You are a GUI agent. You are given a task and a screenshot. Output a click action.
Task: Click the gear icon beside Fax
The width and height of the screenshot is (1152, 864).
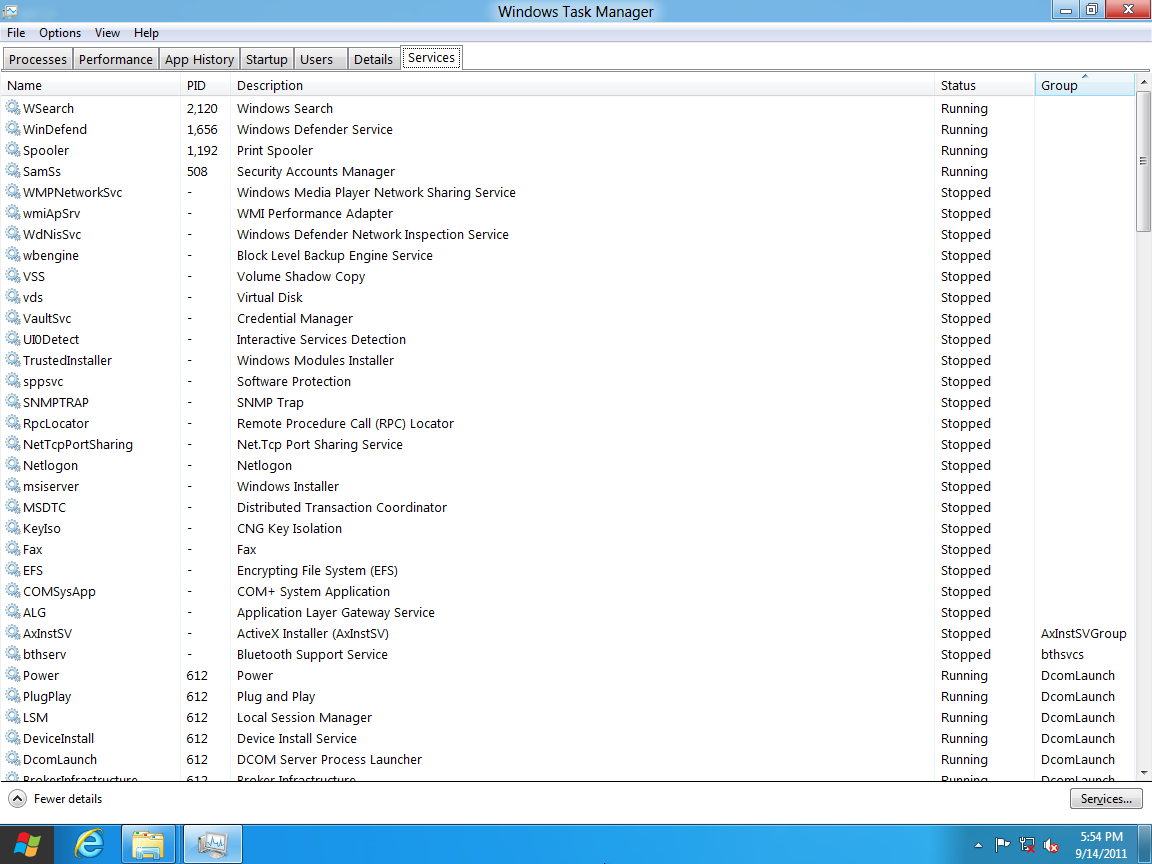[12, 549]
